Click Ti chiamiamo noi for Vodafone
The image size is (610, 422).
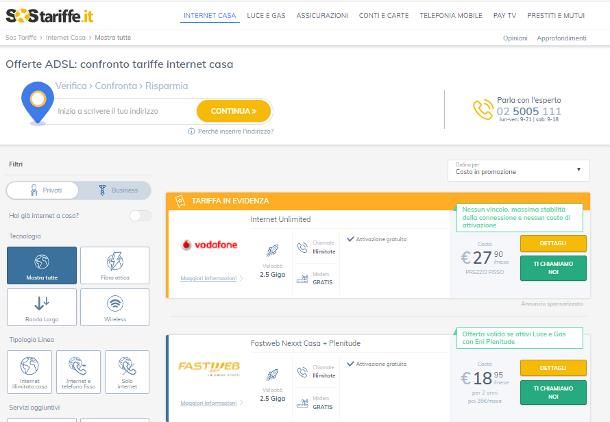pyautogui.click(x=553, y=268)
